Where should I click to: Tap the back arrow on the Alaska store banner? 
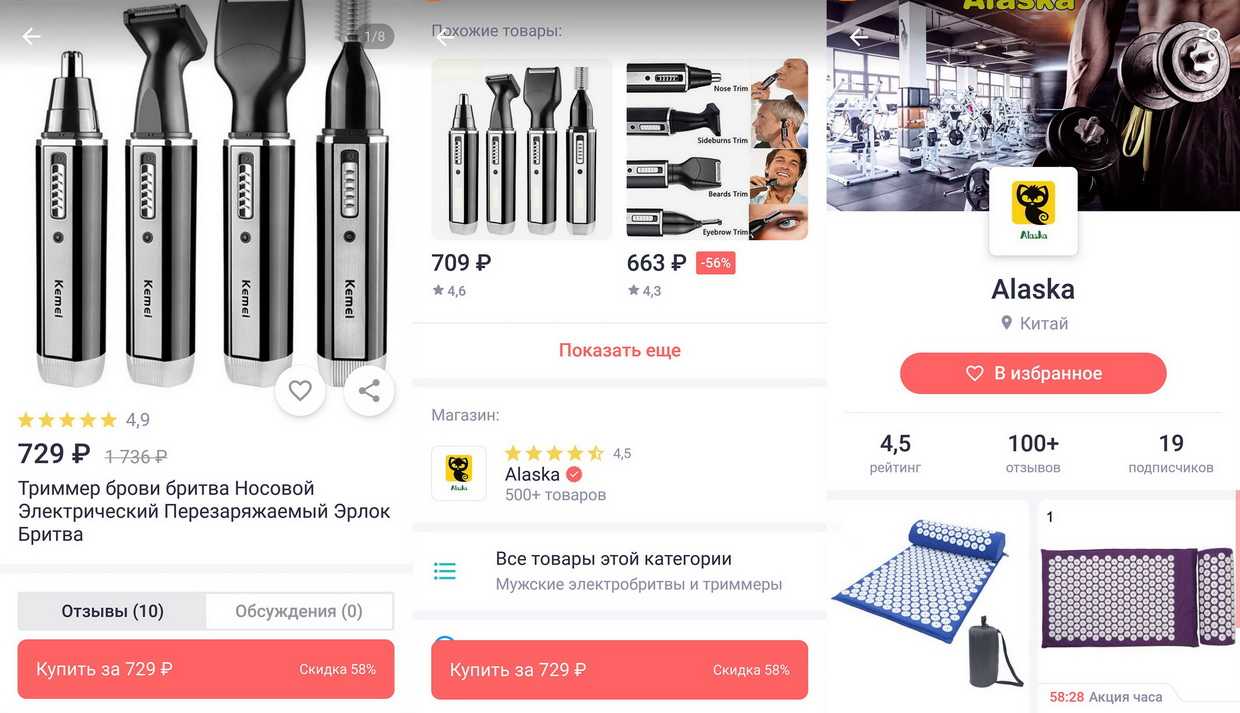coord(858,37)
